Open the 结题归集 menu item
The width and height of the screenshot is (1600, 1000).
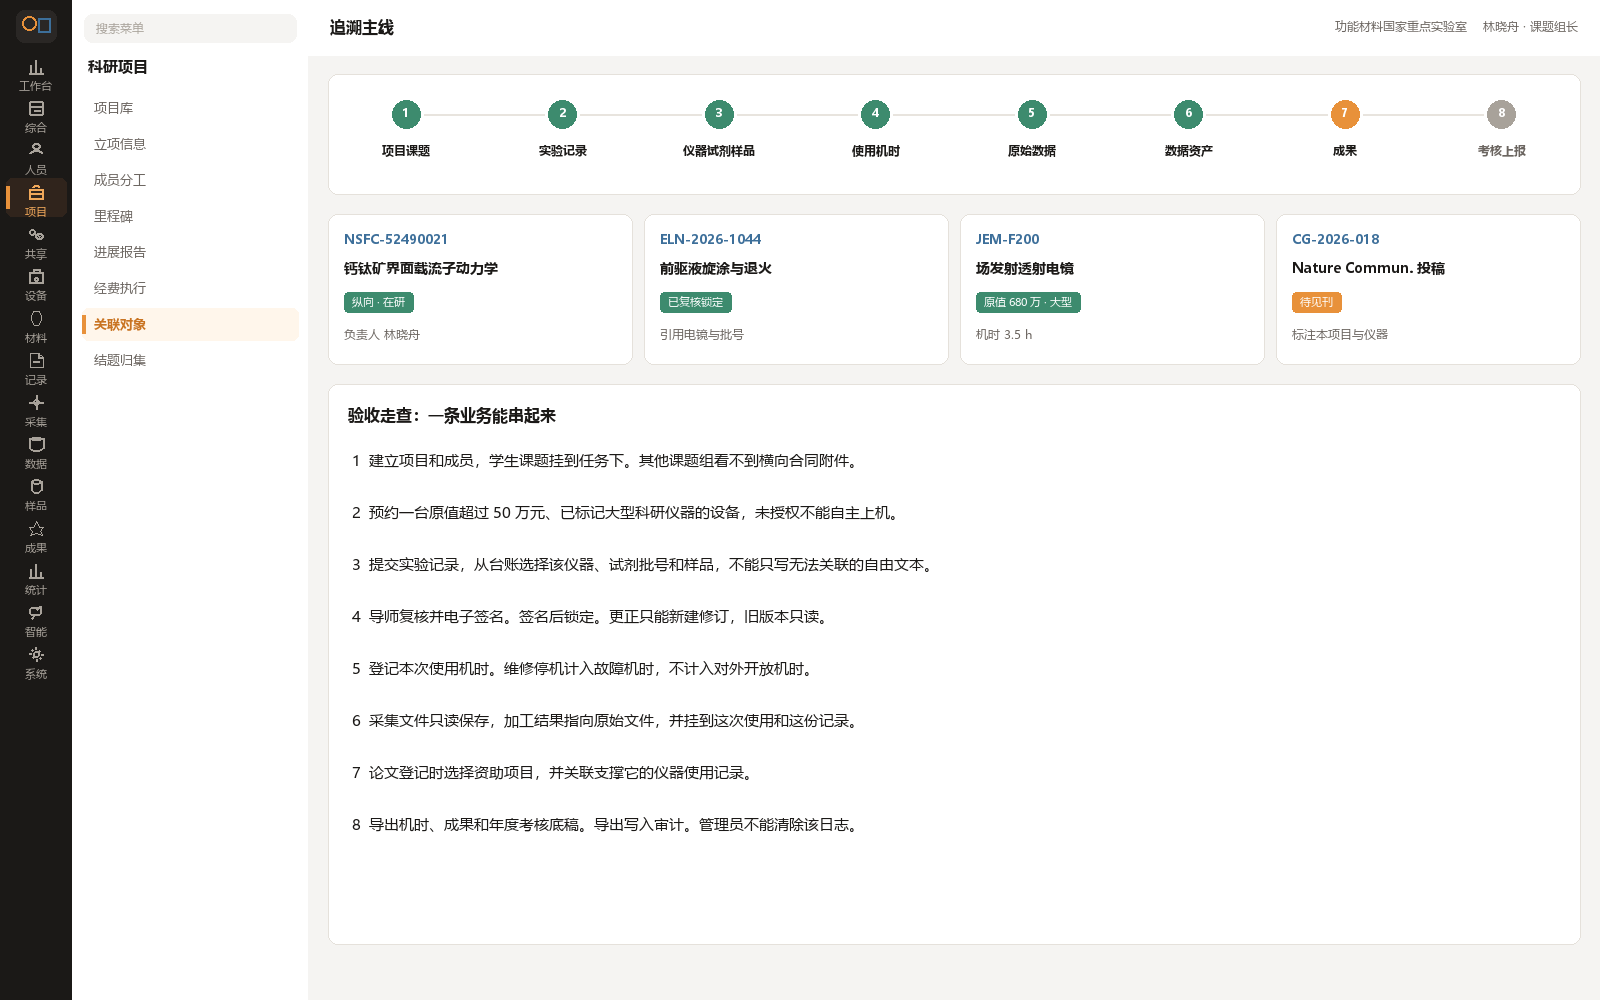(190, 360)
